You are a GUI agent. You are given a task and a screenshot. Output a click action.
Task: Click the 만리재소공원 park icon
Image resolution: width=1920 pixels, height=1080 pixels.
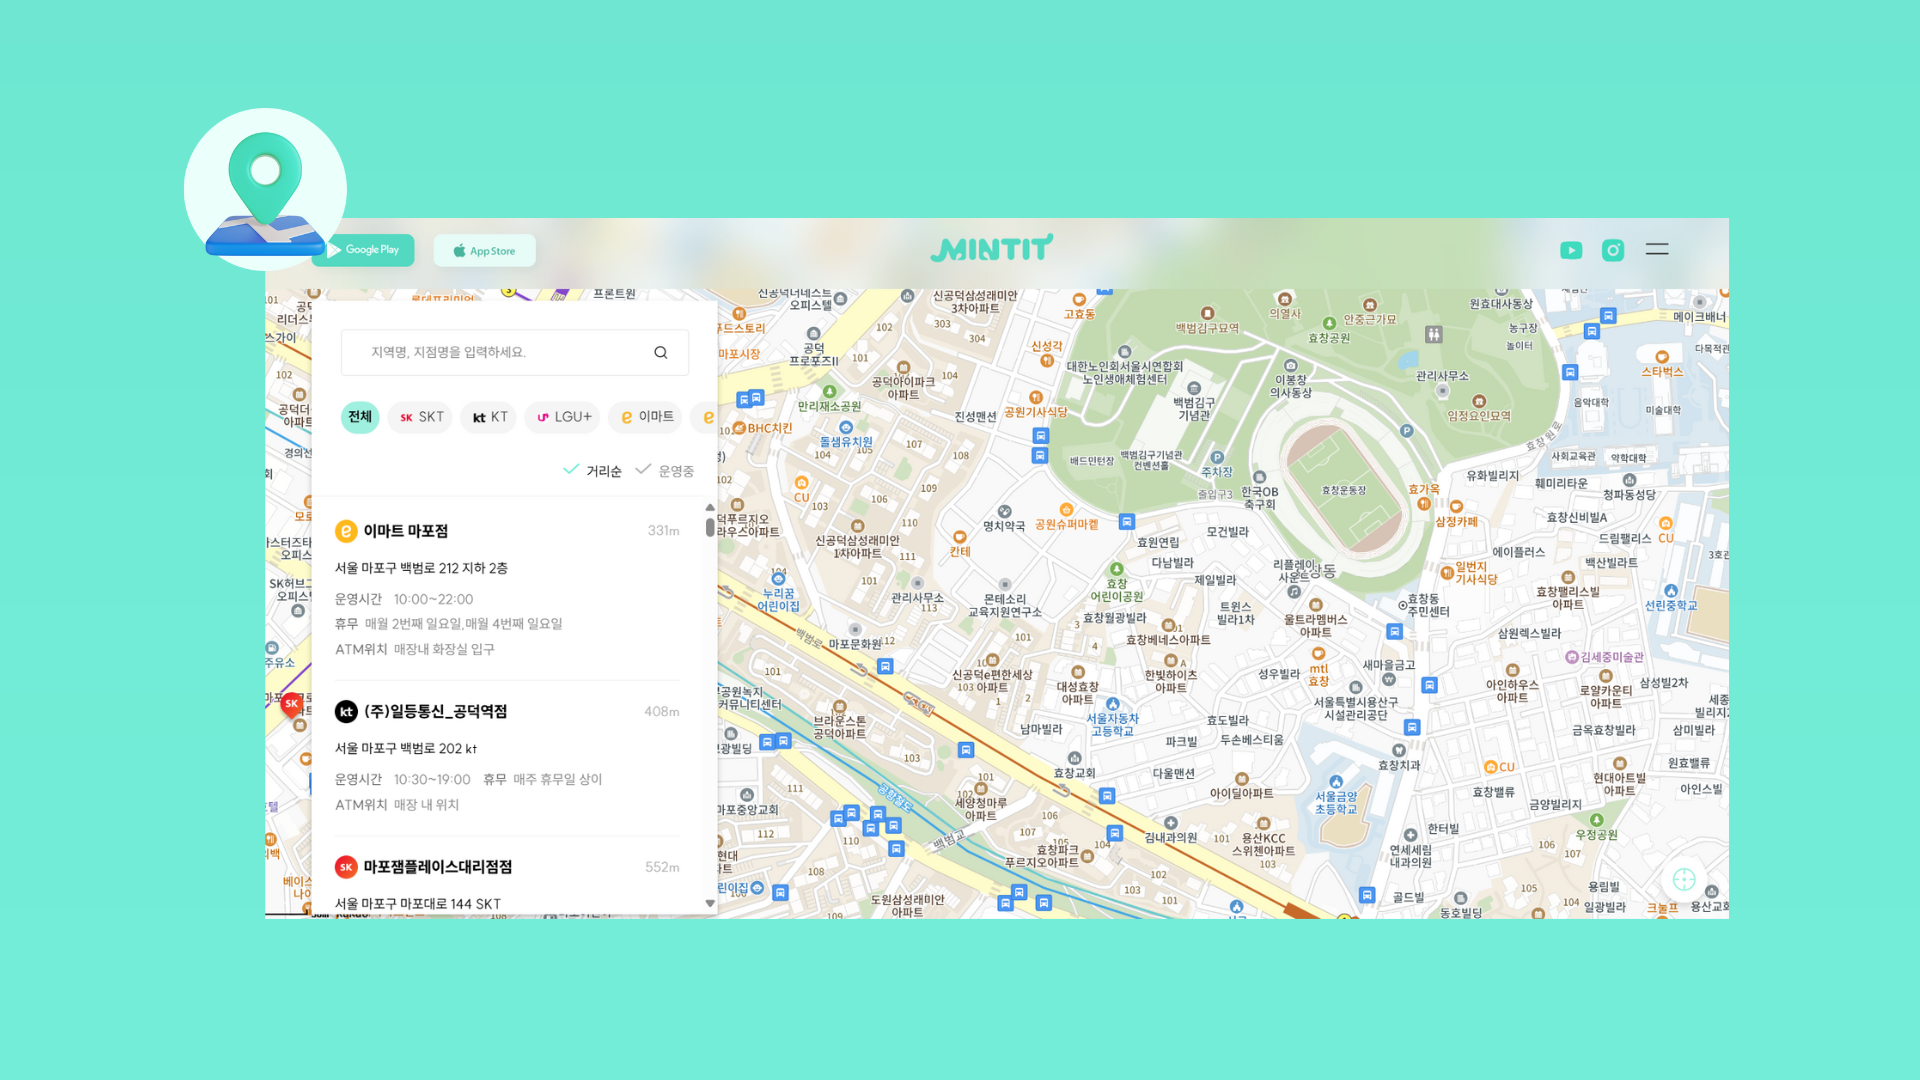829,392
